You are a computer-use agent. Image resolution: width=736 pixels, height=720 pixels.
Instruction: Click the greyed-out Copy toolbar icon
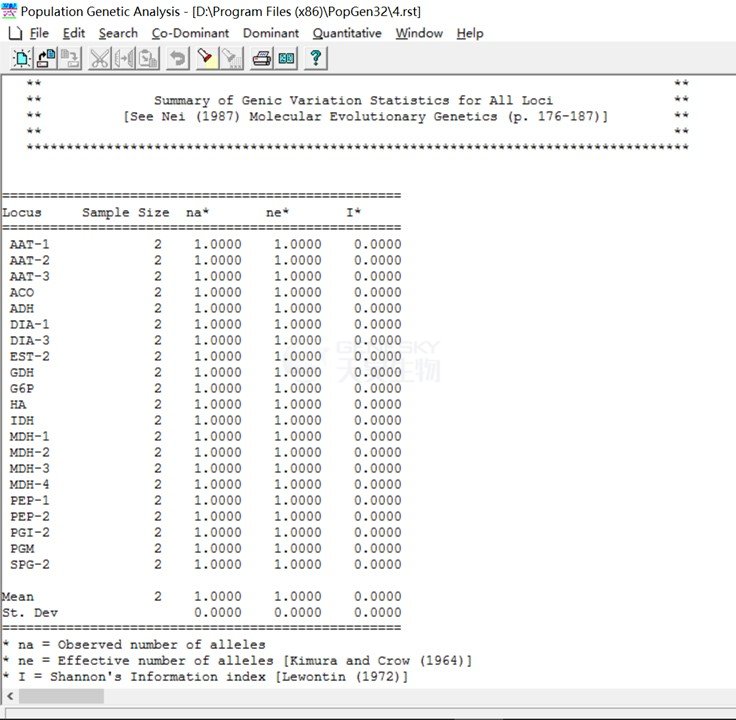point(124,59)
